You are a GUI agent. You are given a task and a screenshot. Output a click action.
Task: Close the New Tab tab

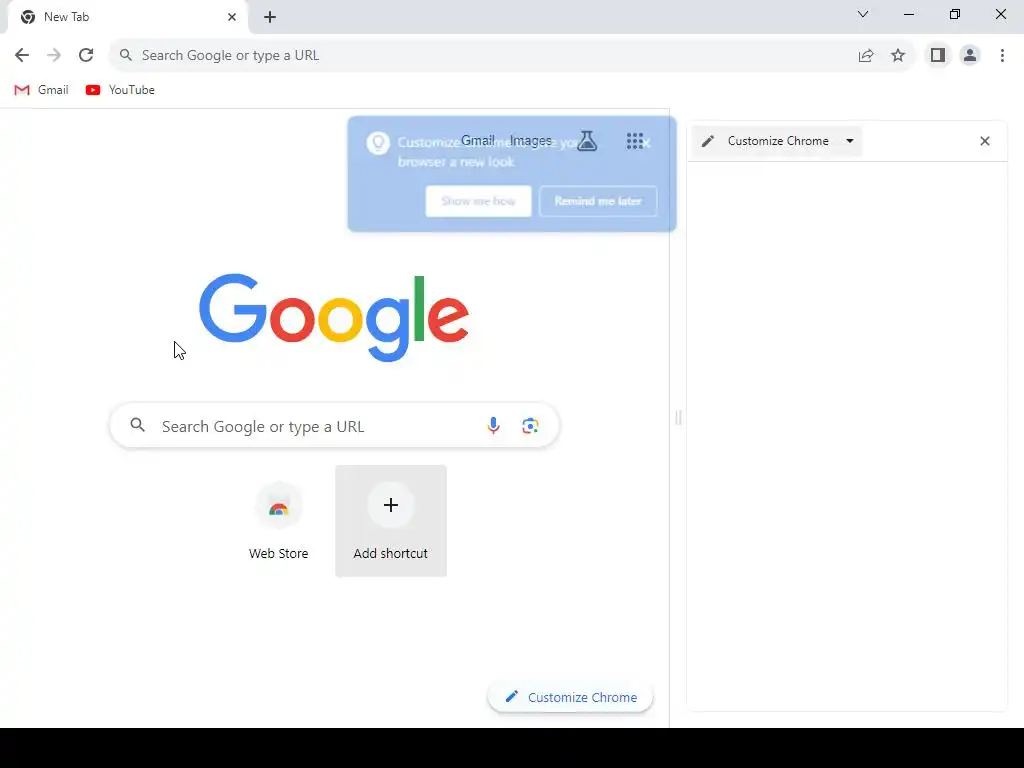232,17
